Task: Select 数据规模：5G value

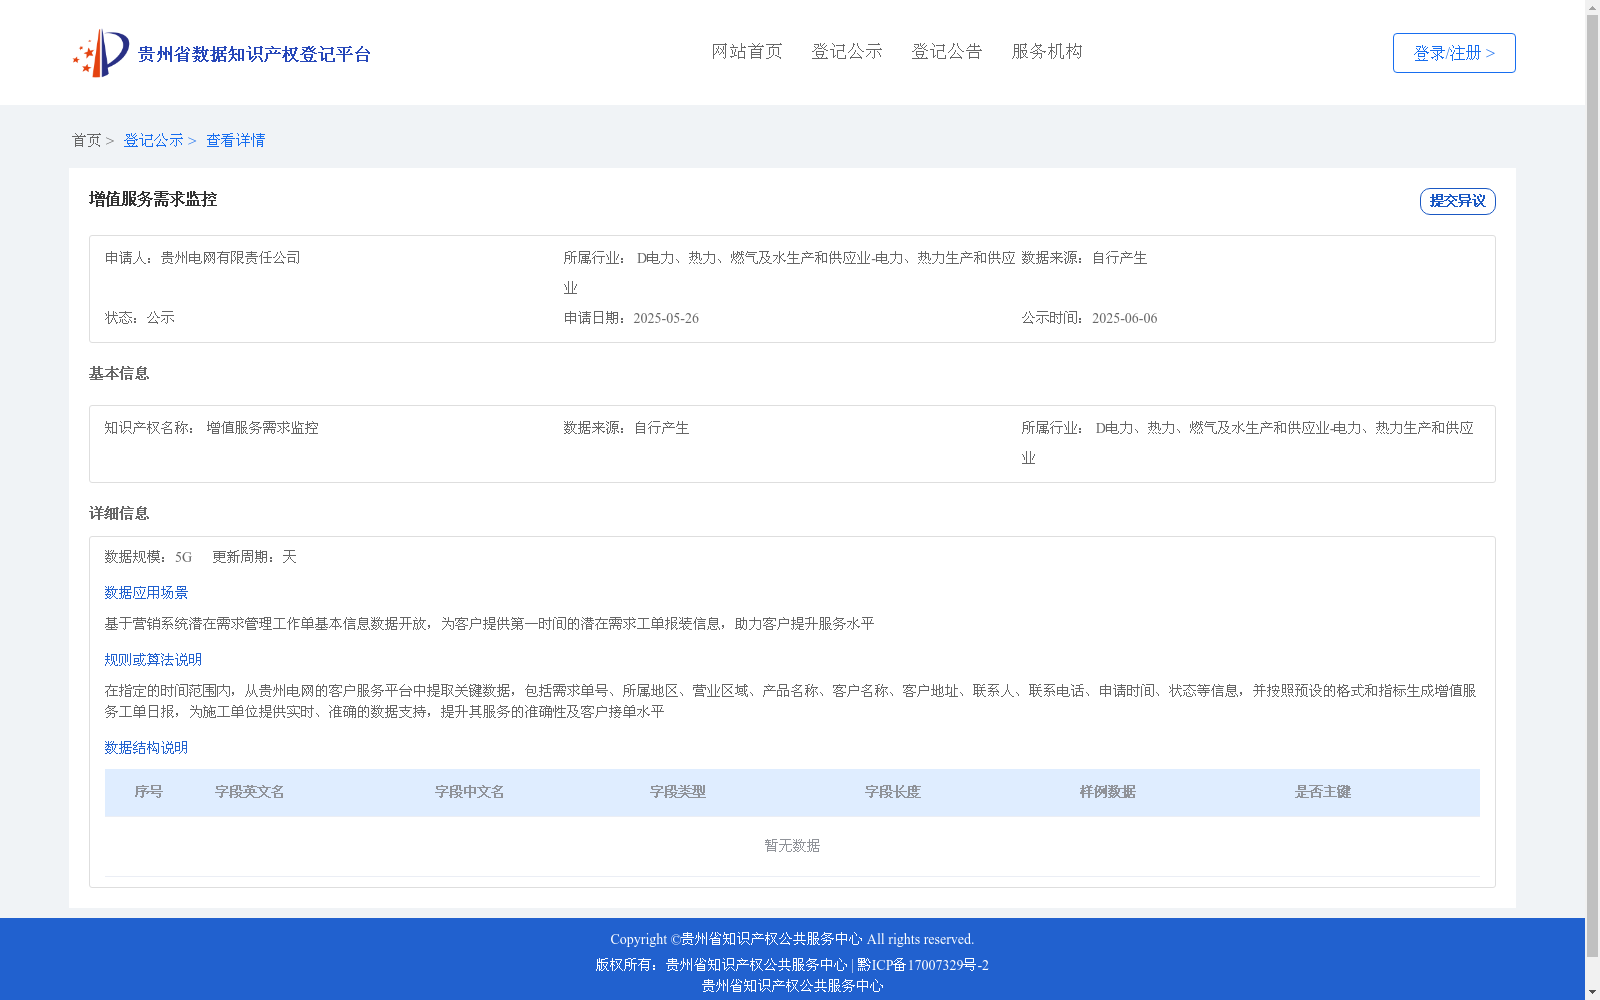Action: (x=148, y=557)
